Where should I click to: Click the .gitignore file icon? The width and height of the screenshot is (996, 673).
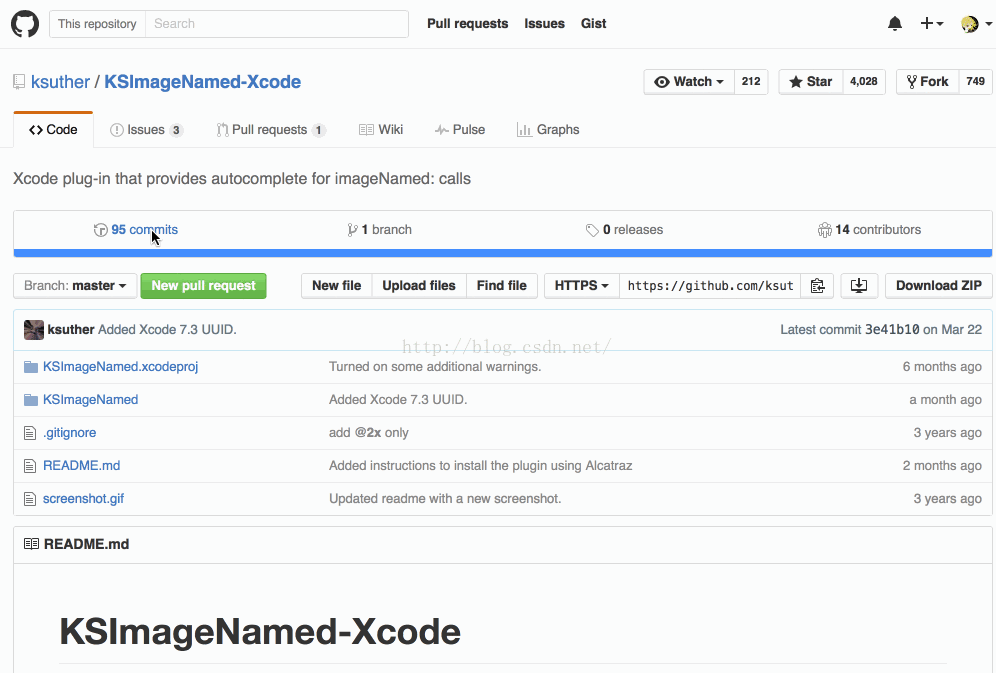(31, 433)
